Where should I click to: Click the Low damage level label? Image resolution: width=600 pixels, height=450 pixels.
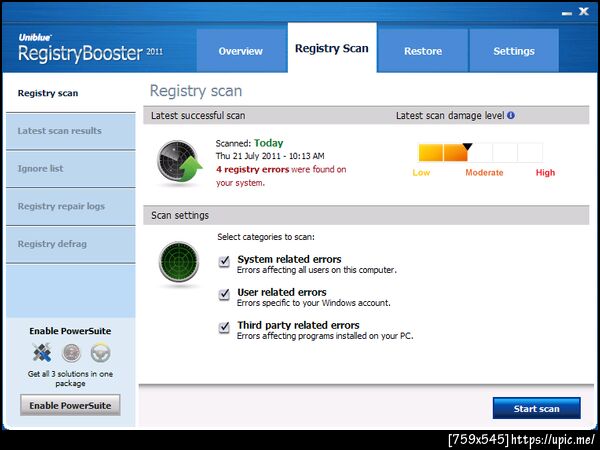coord(421,173)
